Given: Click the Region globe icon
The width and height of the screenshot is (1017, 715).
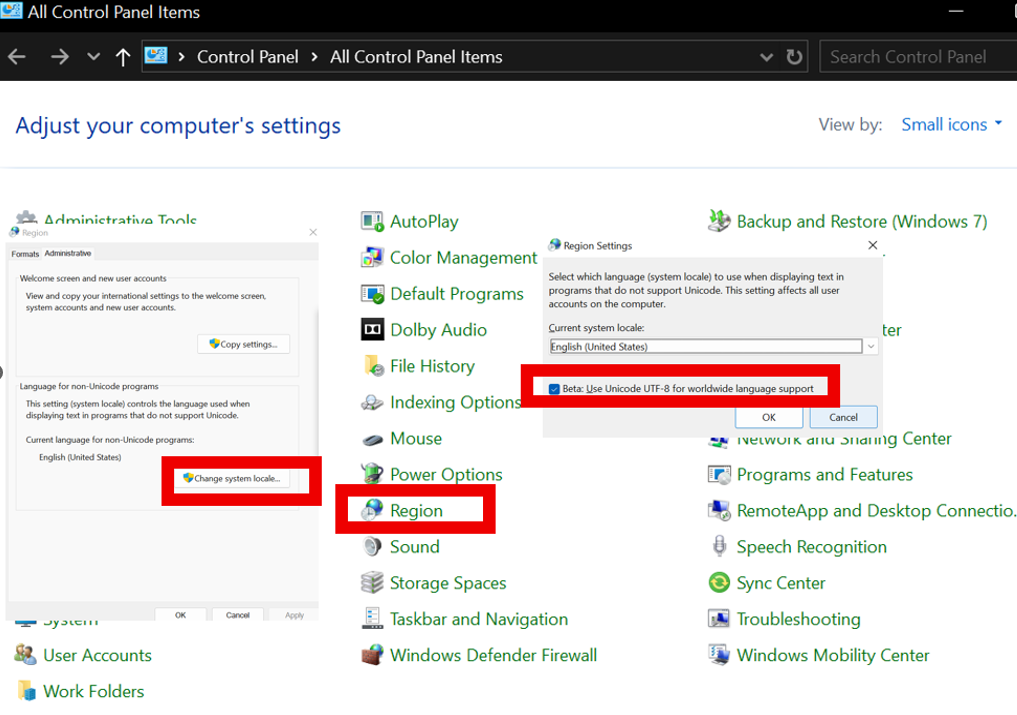Looking at the screenshot, I should [x=372, y=511].
